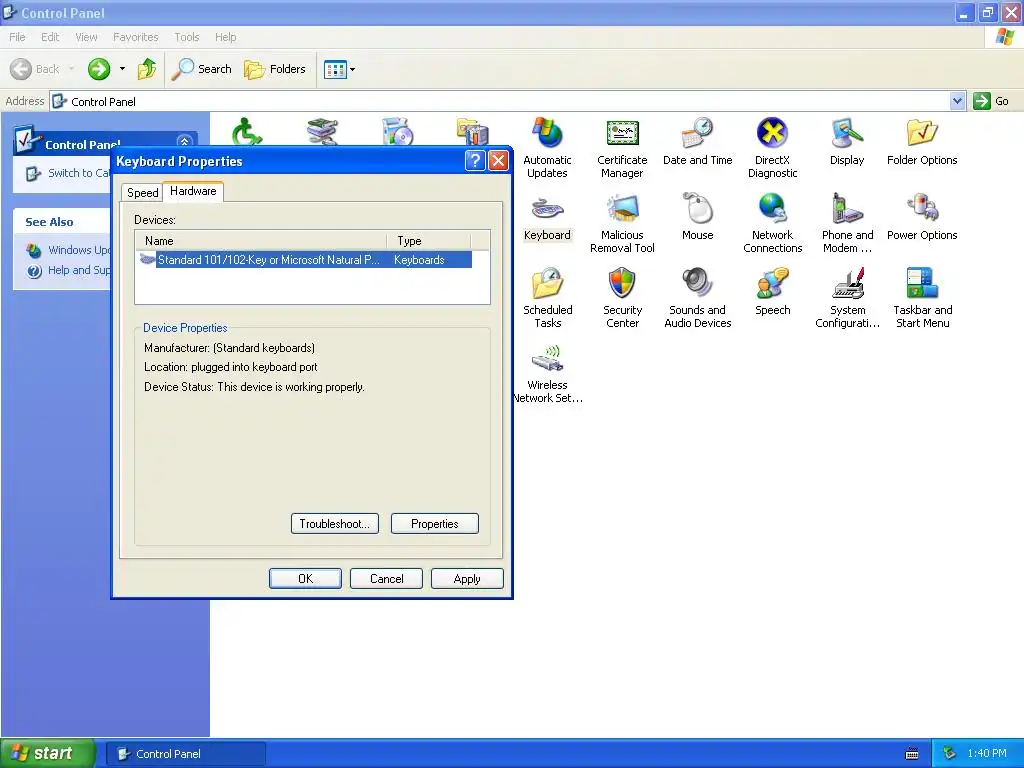Click the Name column header

tap(261, 240)
